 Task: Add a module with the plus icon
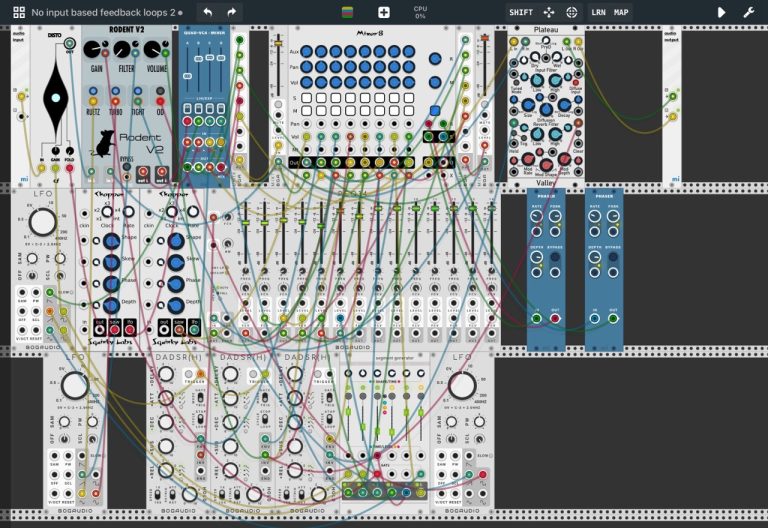click(x=384, y=12)
